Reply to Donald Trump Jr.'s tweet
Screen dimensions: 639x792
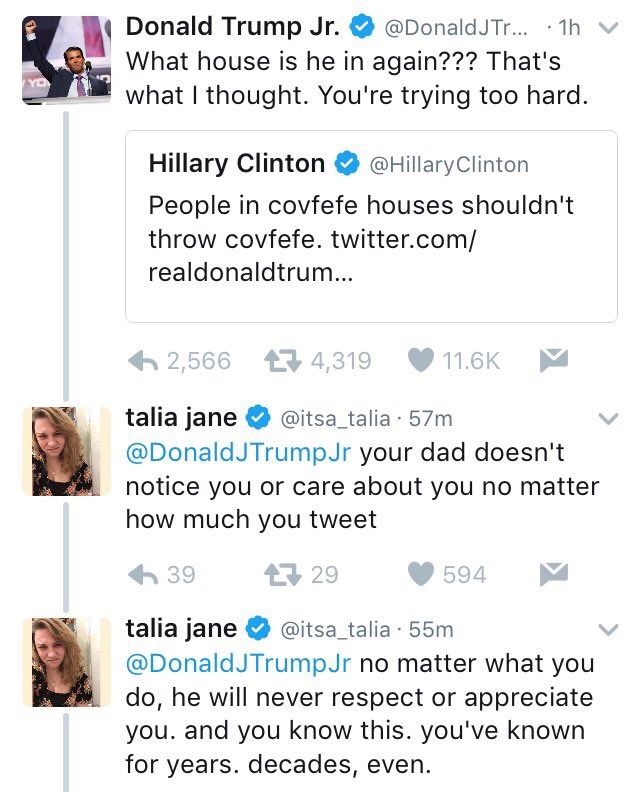click(x=146, y=360)
